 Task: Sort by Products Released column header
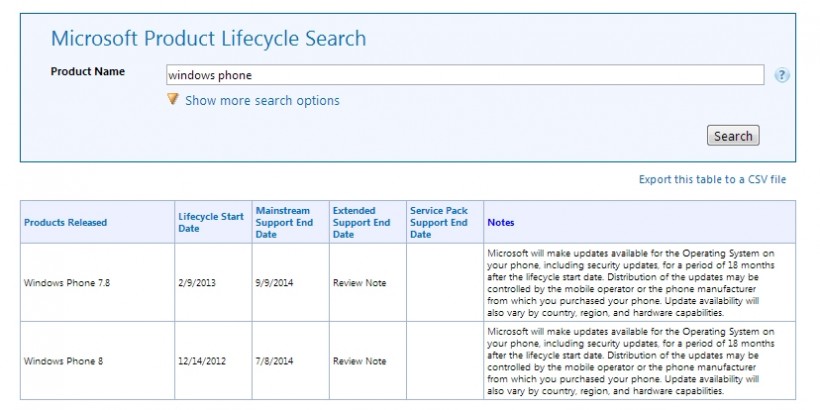[x=65, y=222]
